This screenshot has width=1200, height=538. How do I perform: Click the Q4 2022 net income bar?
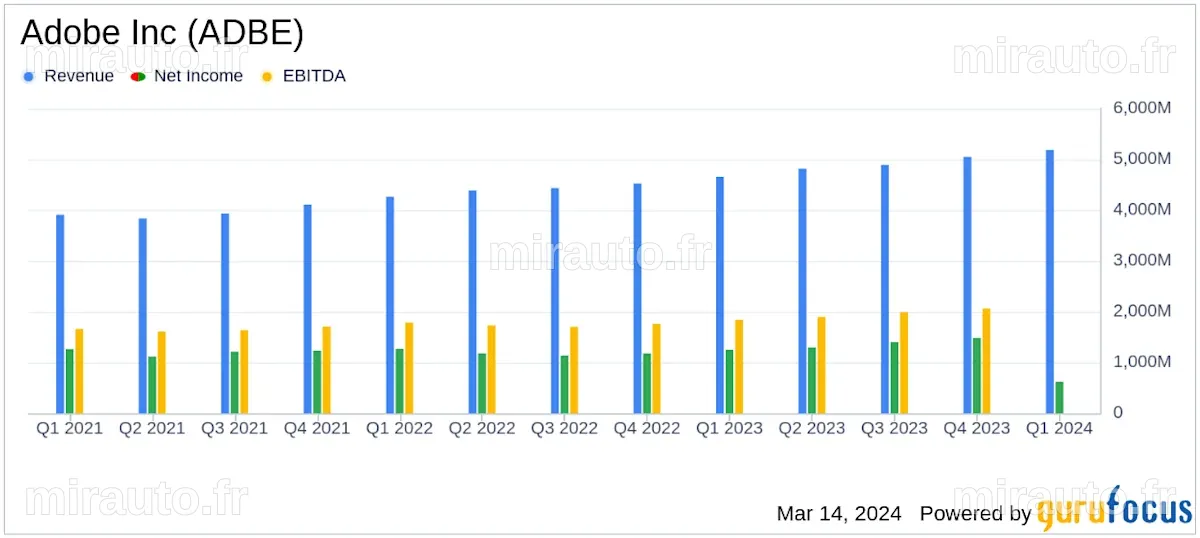647,383
